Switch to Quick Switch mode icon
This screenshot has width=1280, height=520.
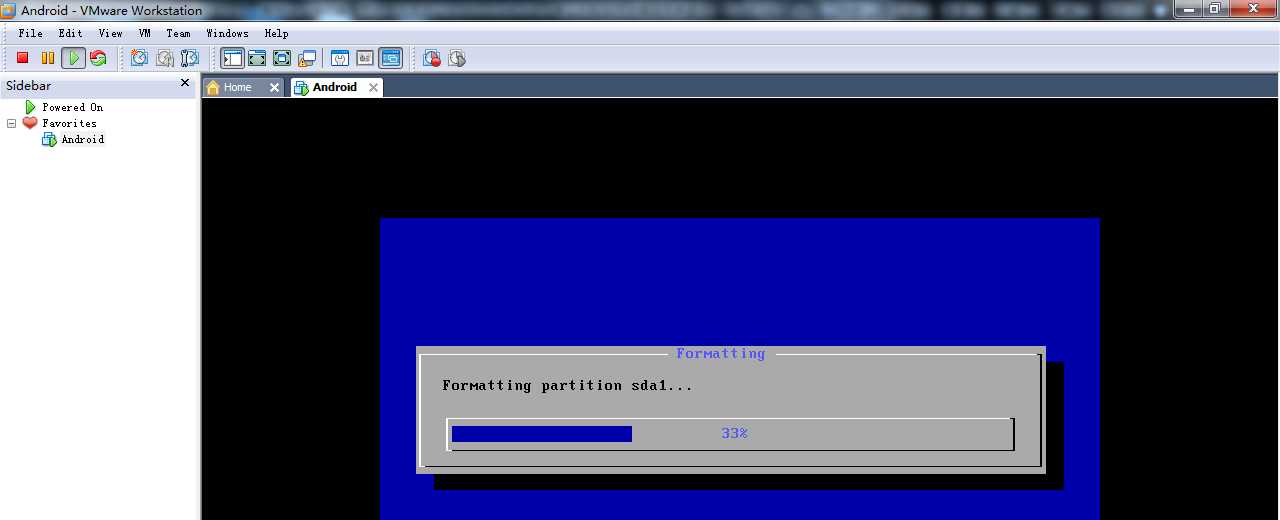pyautogui.click(x=257, y=58)
